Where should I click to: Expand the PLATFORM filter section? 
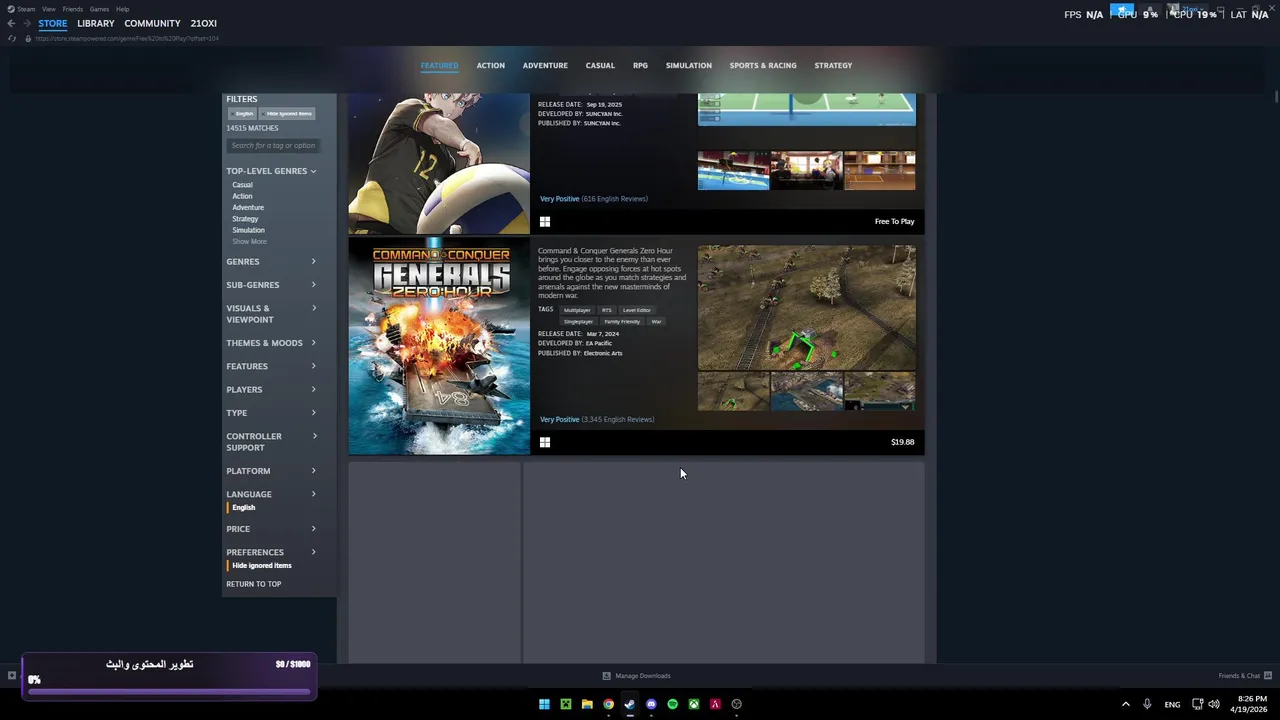[271, 471]
